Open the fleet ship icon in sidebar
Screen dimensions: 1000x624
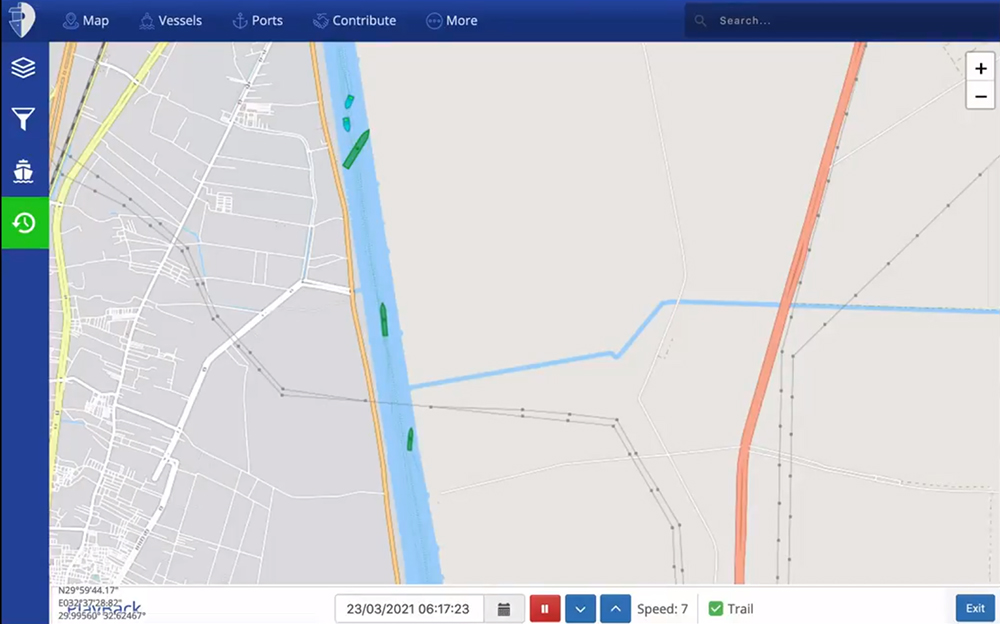click(23, 171)
